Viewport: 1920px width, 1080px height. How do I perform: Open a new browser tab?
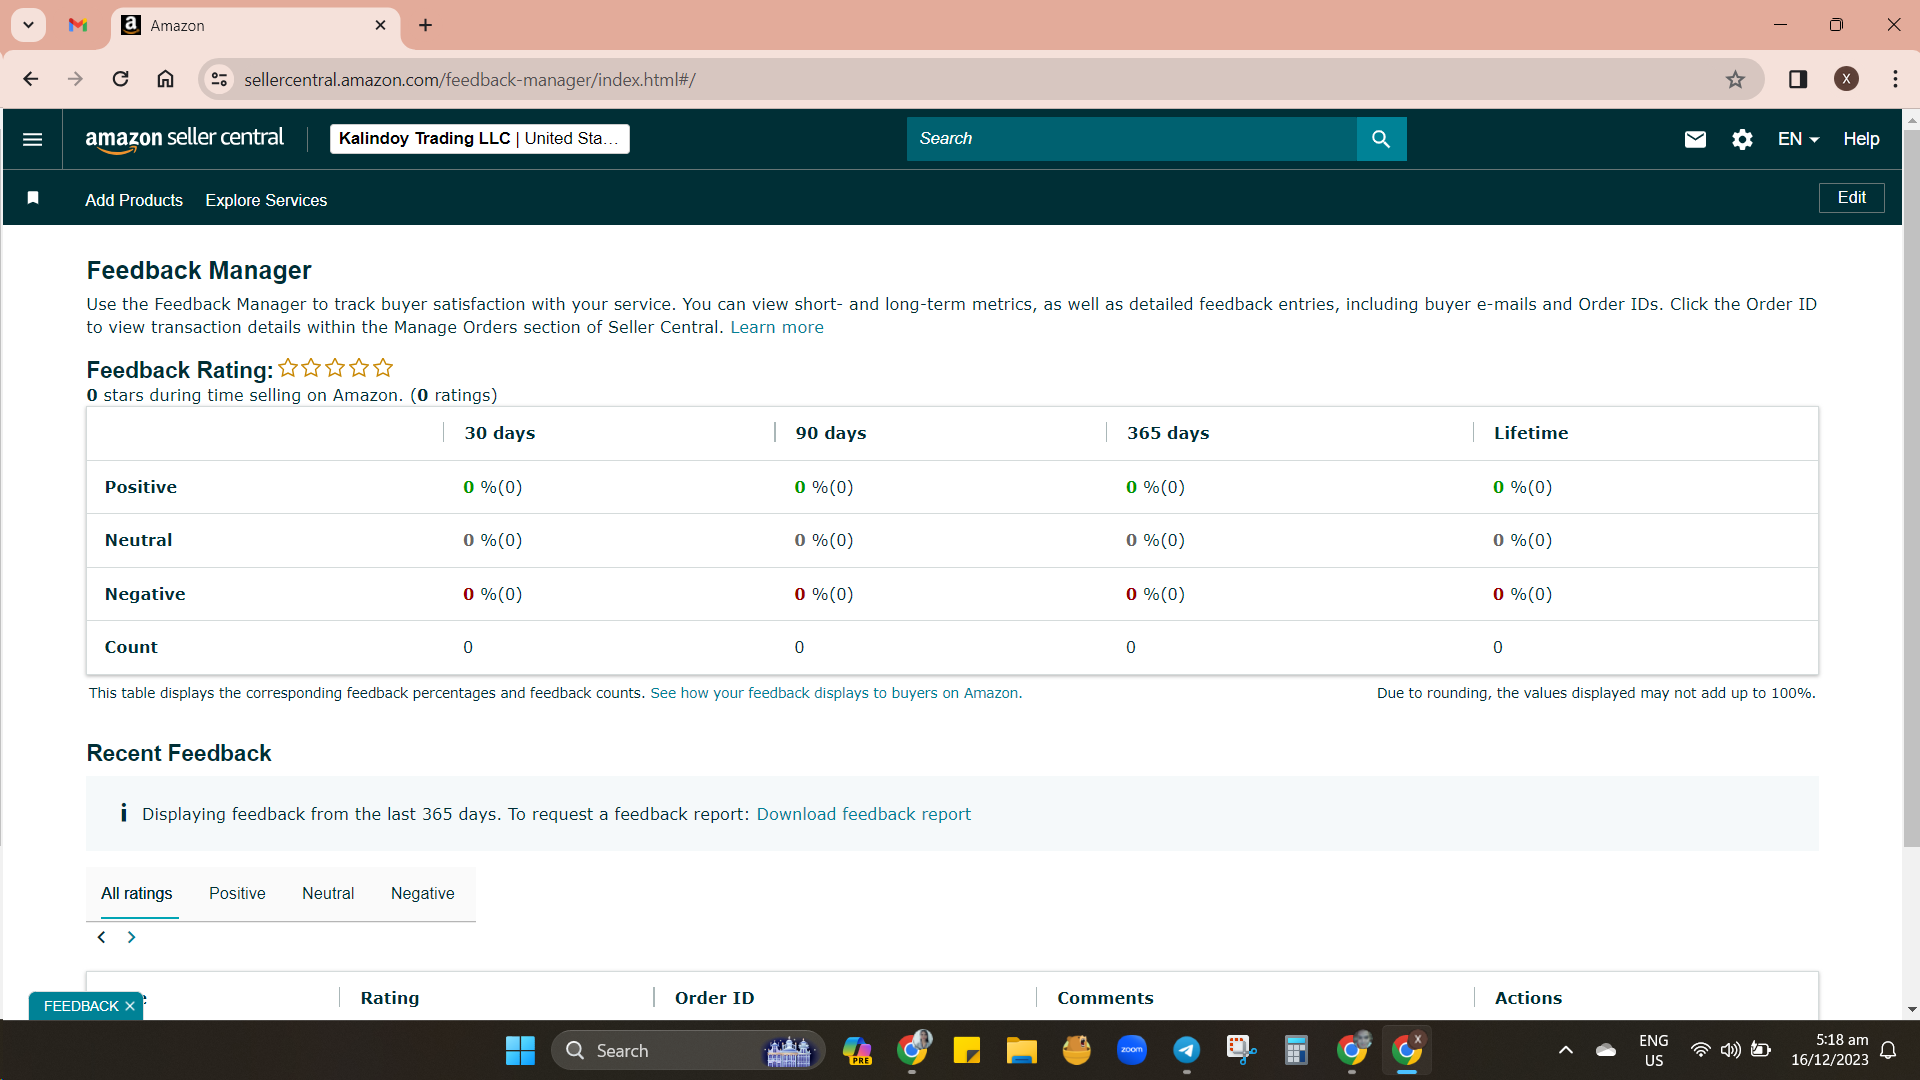pyautogui.click(x=425, y=25)
